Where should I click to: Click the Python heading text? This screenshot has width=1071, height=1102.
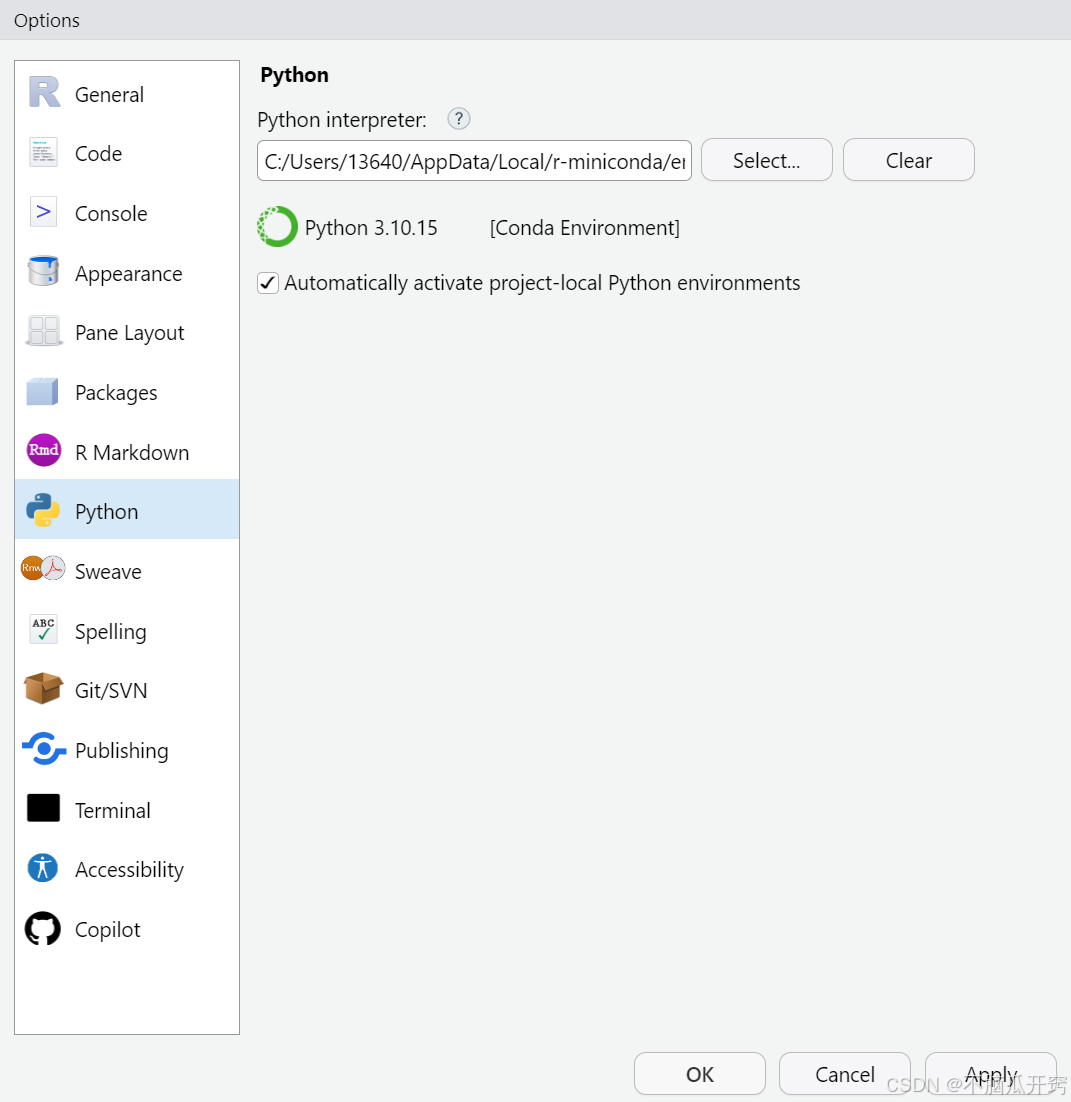click(x=294, y=75)
